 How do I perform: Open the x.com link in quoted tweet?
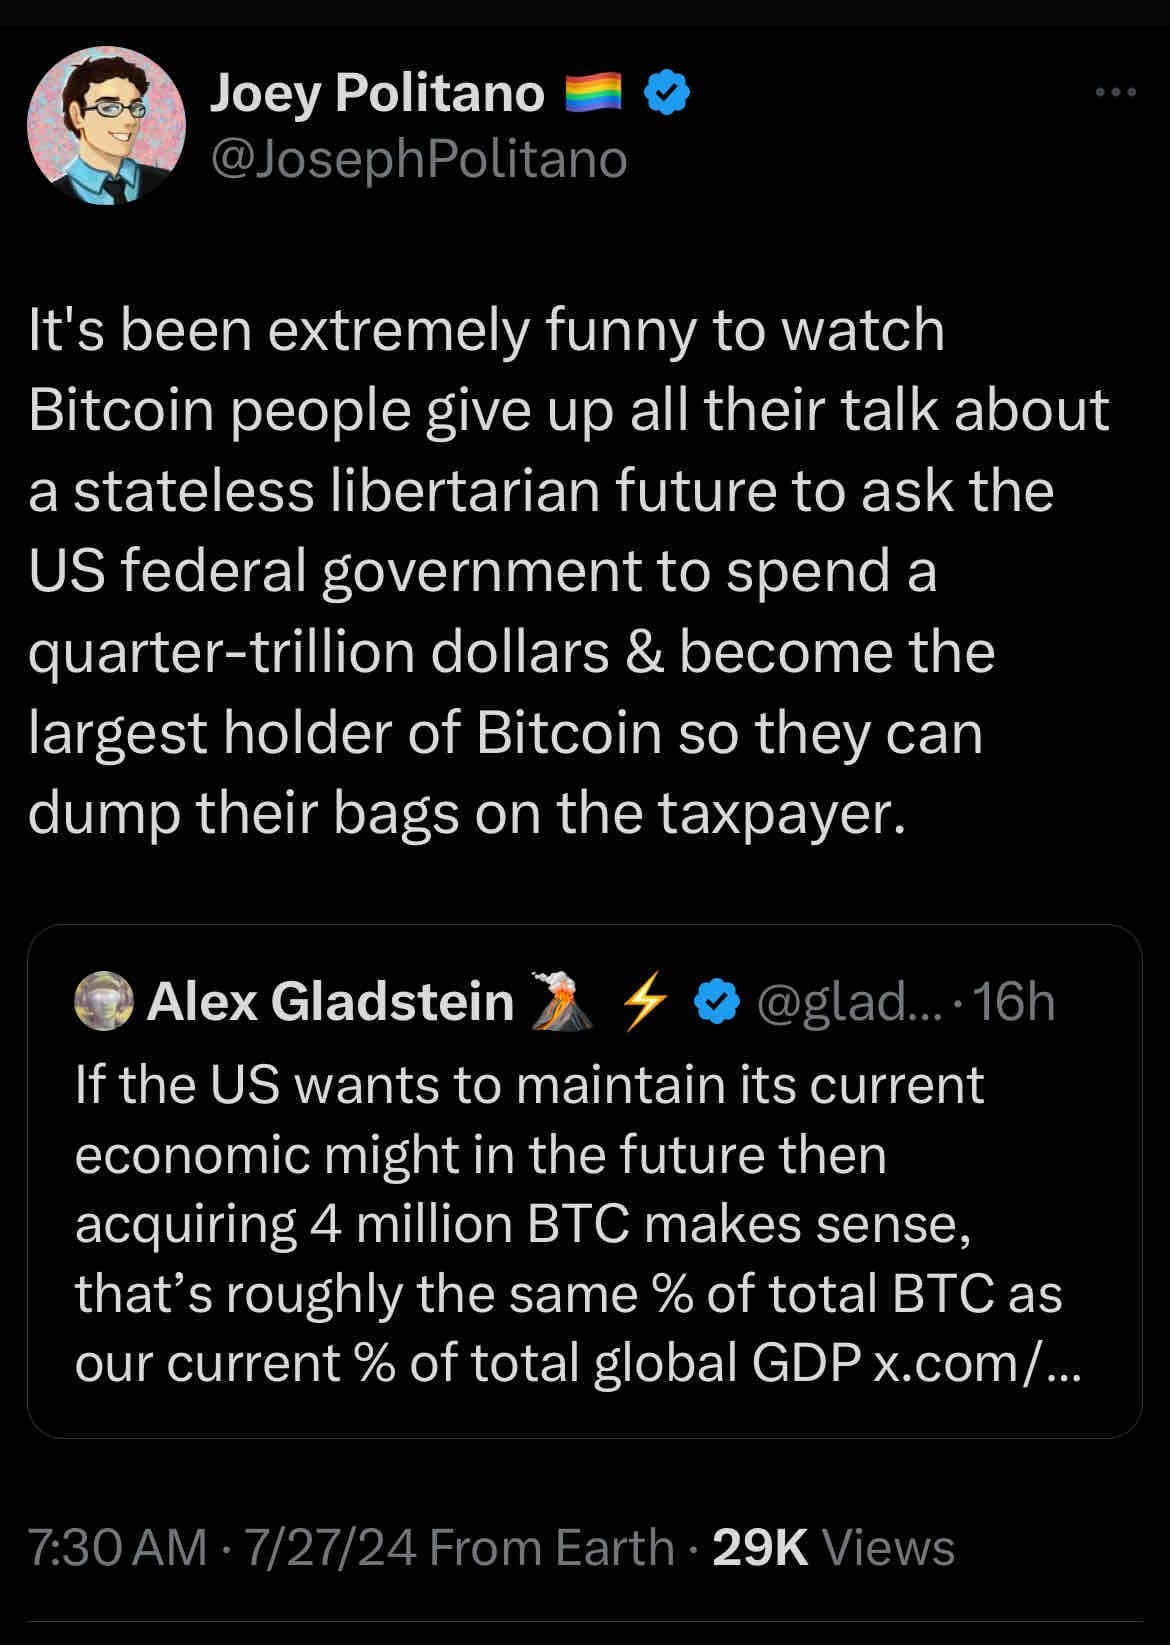pyautogui.click(x=976, y=1362)
